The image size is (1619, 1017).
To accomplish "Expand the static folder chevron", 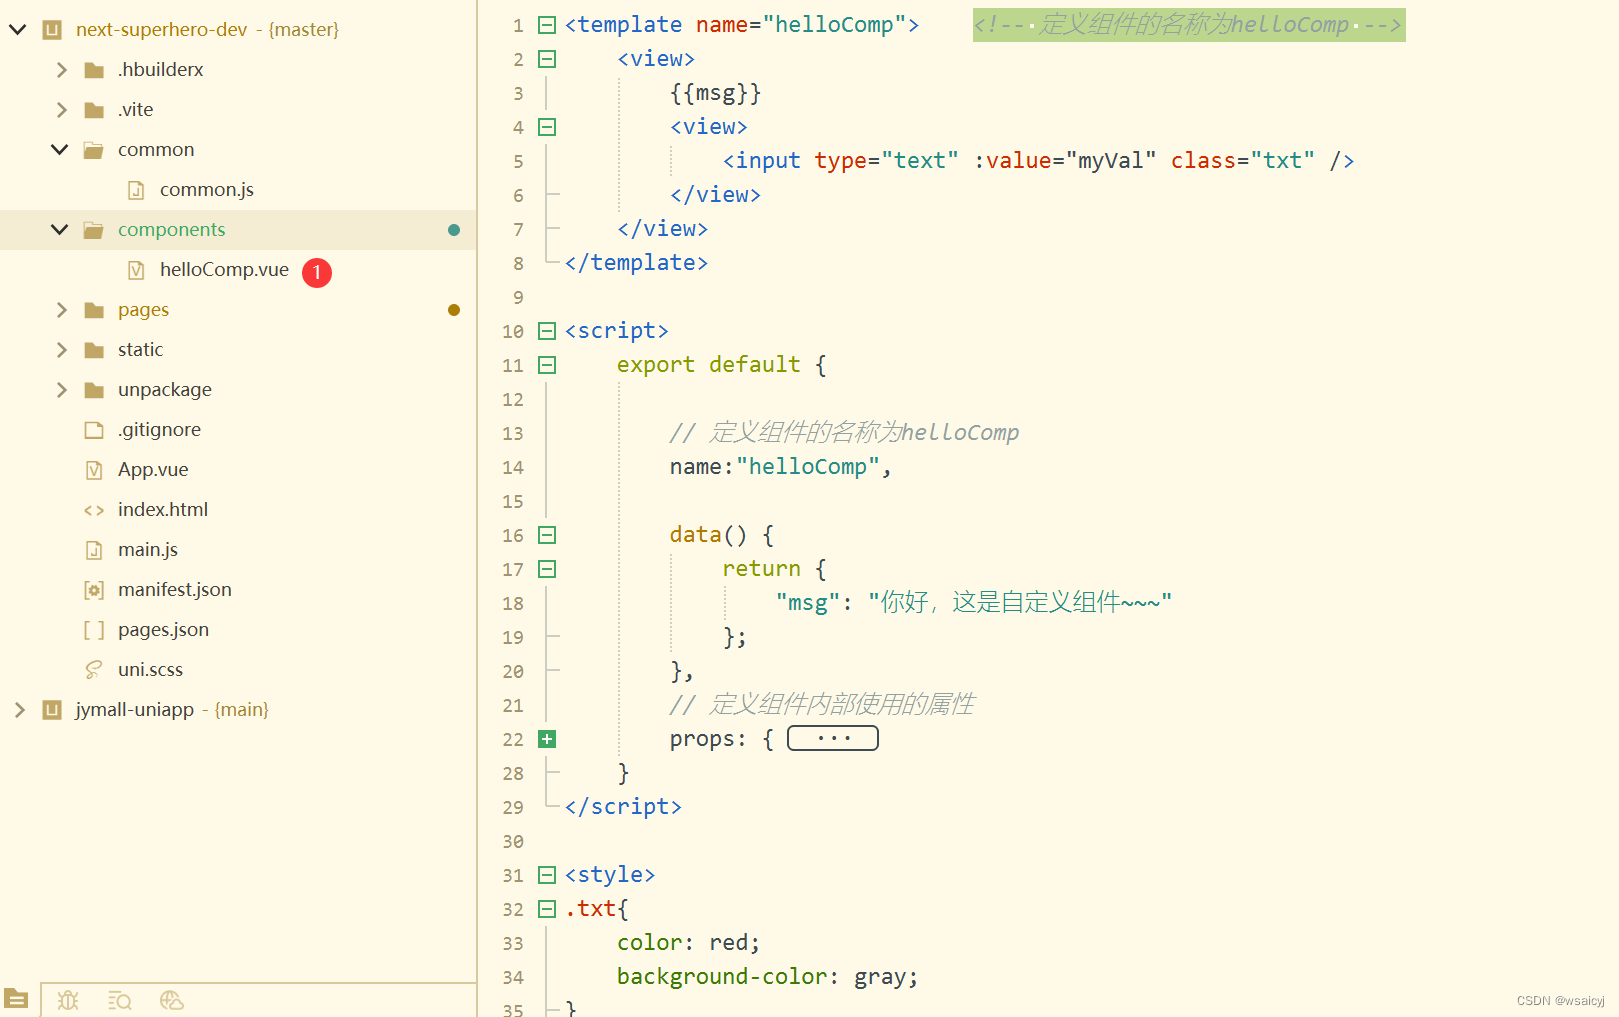I will tap(61, 350).
